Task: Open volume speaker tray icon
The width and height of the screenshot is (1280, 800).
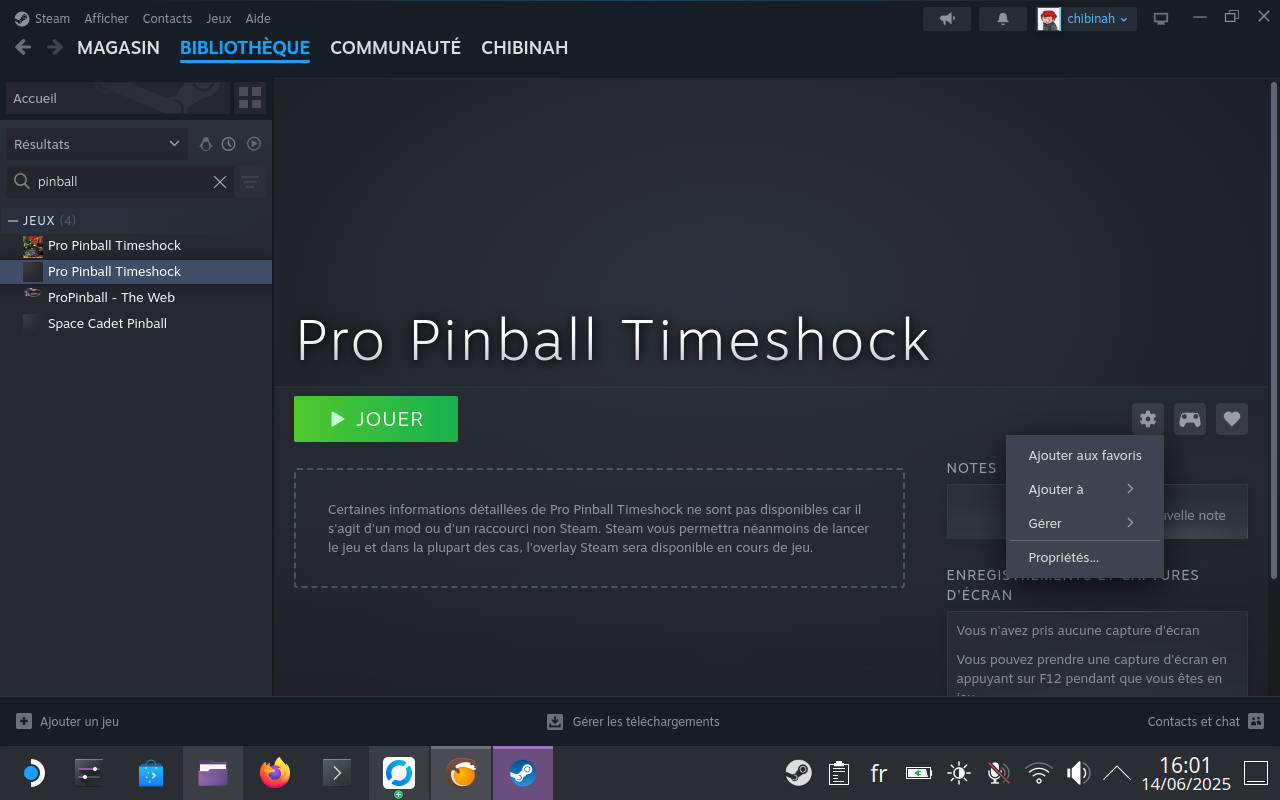Action: point(1078,773)
